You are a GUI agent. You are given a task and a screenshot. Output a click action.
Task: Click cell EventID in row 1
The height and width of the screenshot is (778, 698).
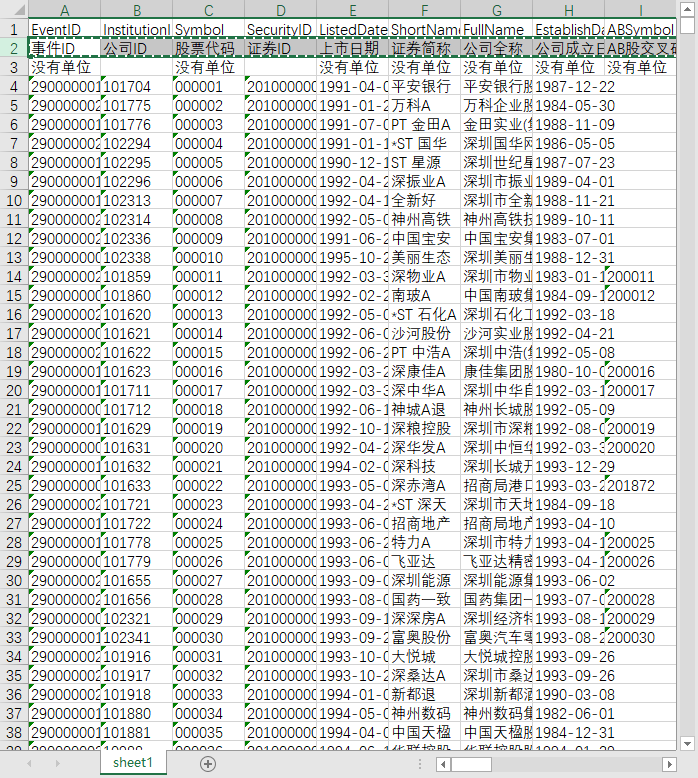64,29
